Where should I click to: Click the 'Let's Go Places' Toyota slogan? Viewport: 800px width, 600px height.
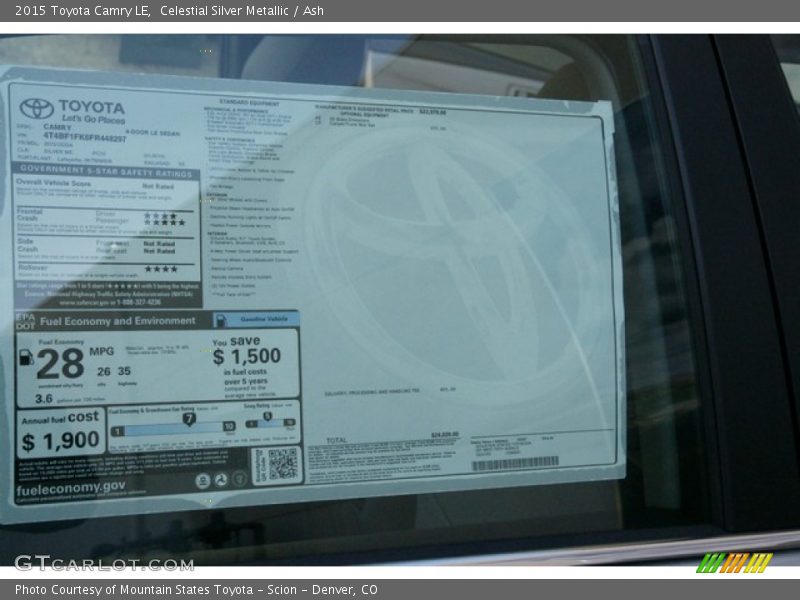[x=93, y=119]
